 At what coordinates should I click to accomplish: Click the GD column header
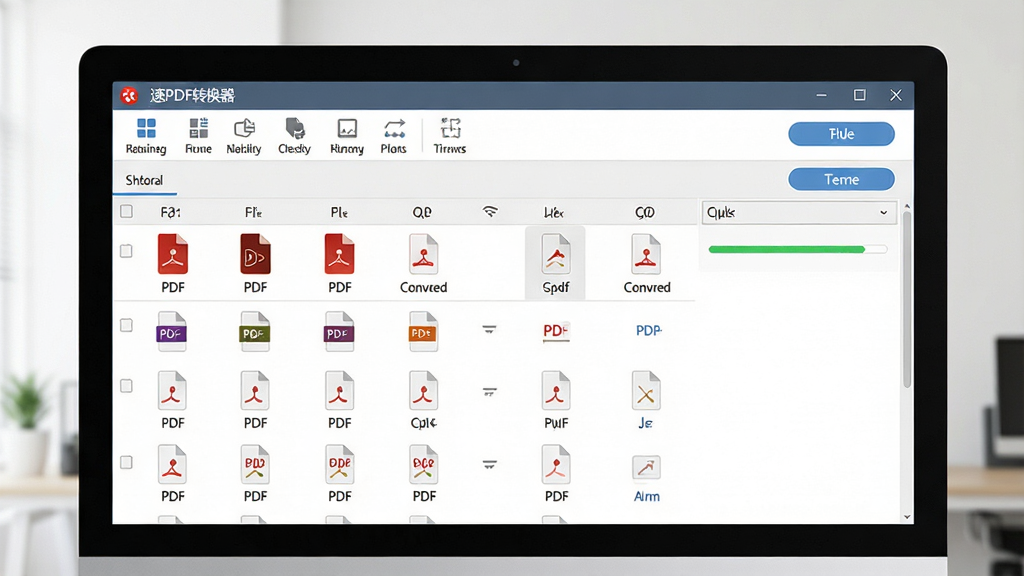(645, 212)
